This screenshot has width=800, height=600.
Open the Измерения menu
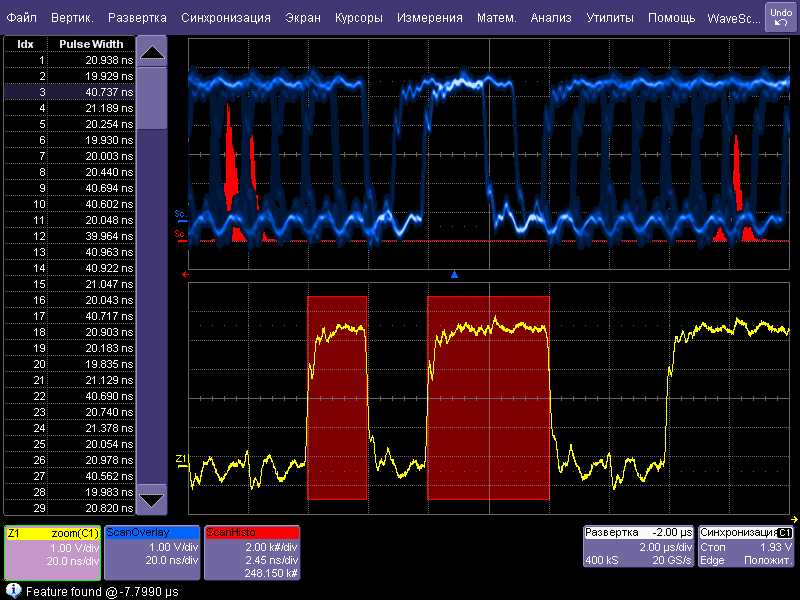430,17
